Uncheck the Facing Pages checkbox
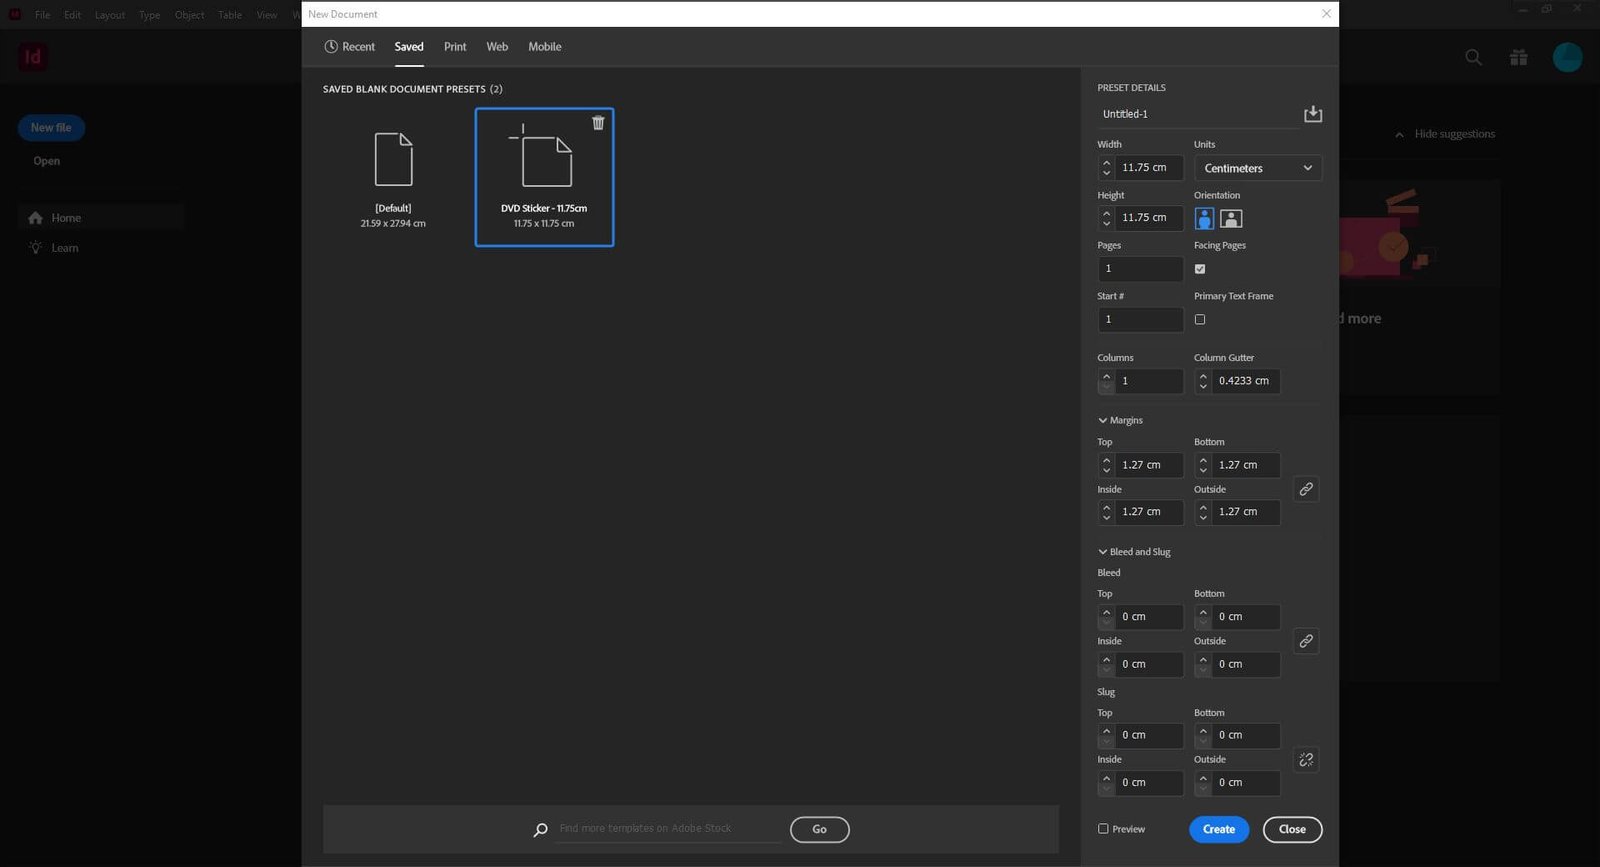This screenshot has height=867, width=1600. point(1200,269)
